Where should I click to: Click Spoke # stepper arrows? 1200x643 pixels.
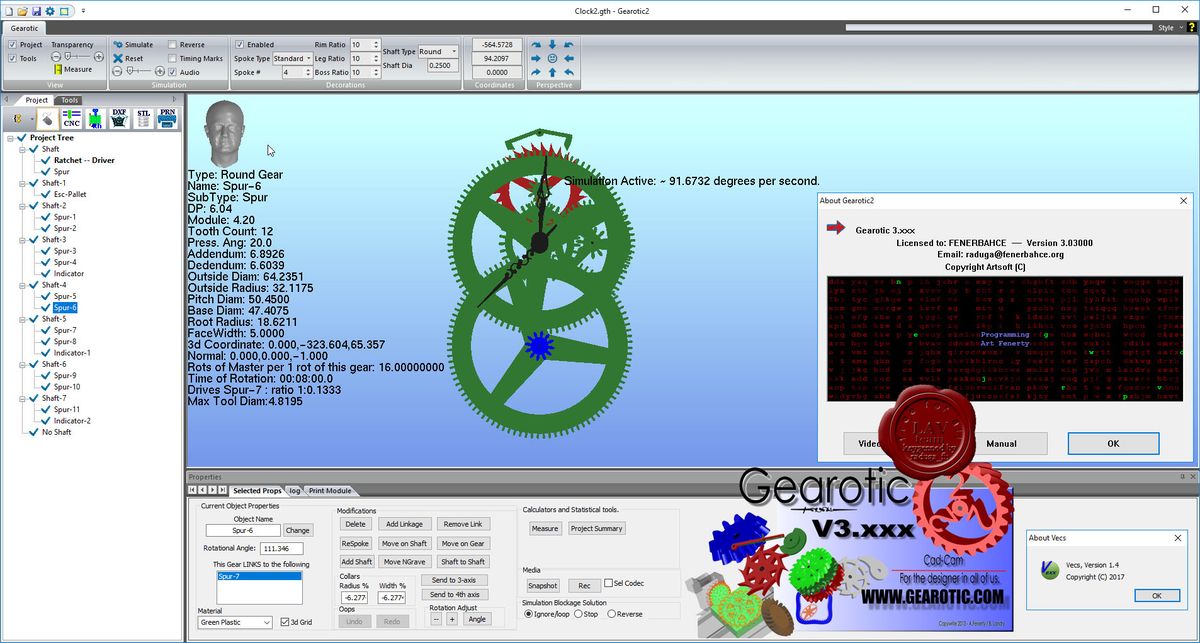tap(309, 73)
